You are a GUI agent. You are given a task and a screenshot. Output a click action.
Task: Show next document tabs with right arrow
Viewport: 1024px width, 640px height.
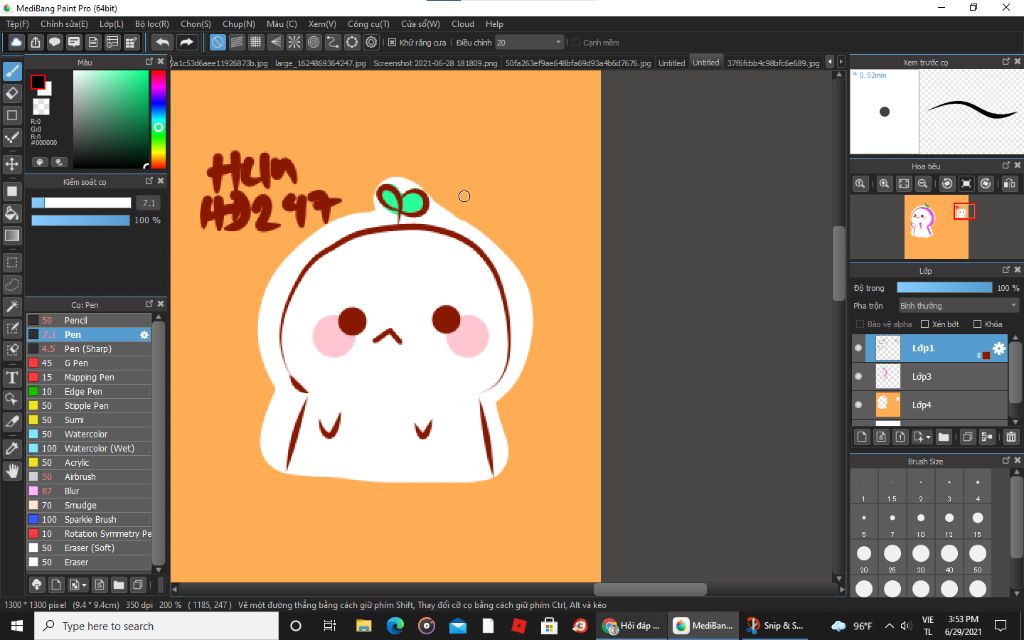(841, 62)
